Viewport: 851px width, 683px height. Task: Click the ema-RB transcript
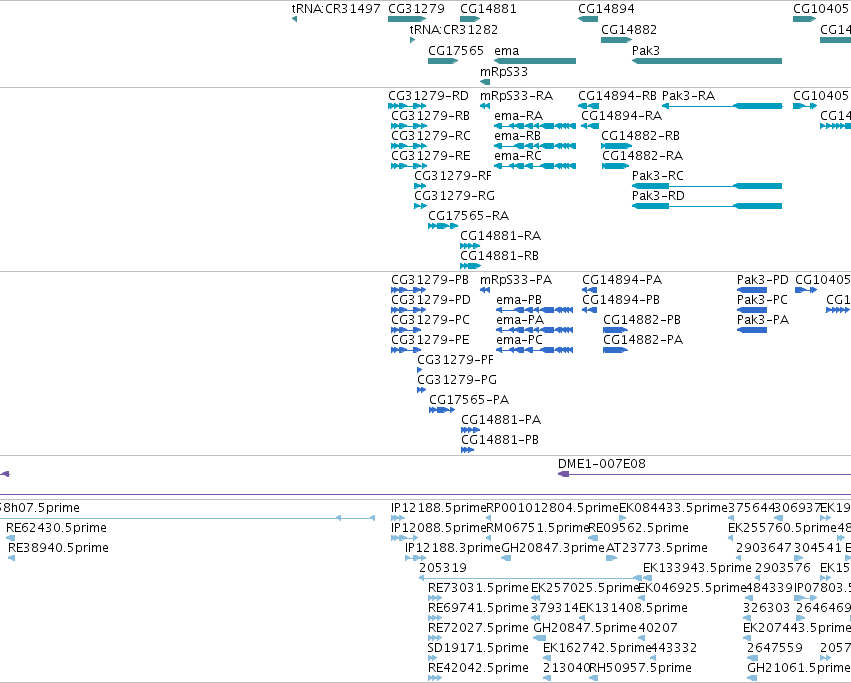tap(535, 146)
